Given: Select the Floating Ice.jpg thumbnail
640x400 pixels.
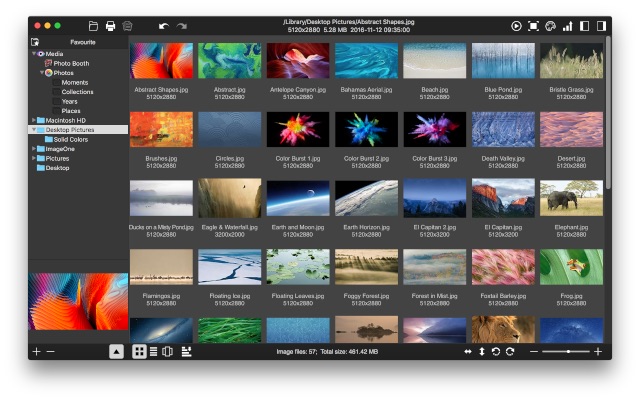Looking at the screenshot, I should [x=230, y=267].
